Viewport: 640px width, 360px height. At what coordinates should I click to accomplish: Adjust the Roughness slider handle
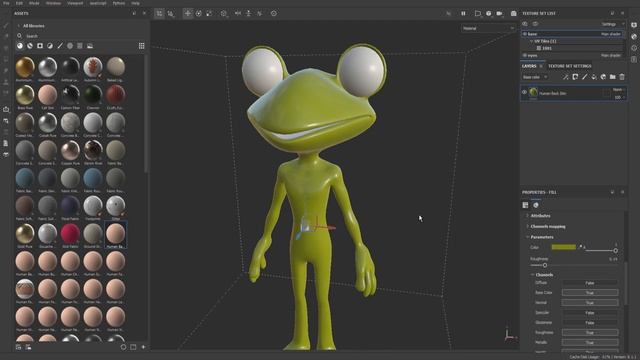(x=545, y=265)
